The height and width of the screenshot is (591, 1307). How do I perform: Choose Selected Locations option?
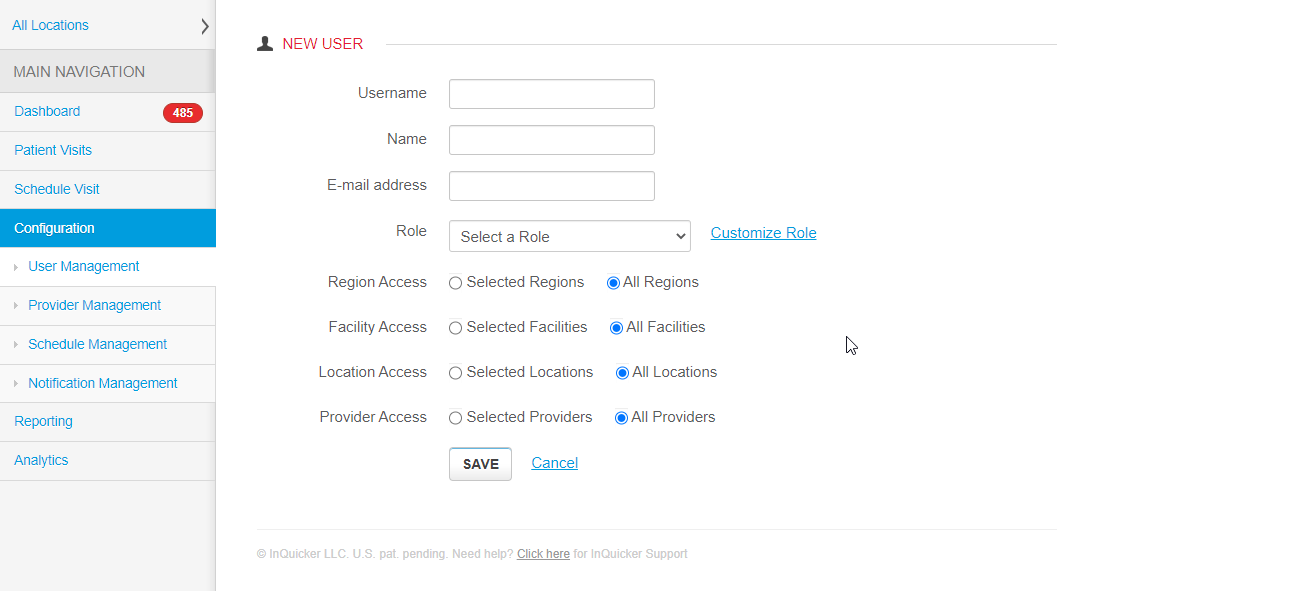point(455,372)
